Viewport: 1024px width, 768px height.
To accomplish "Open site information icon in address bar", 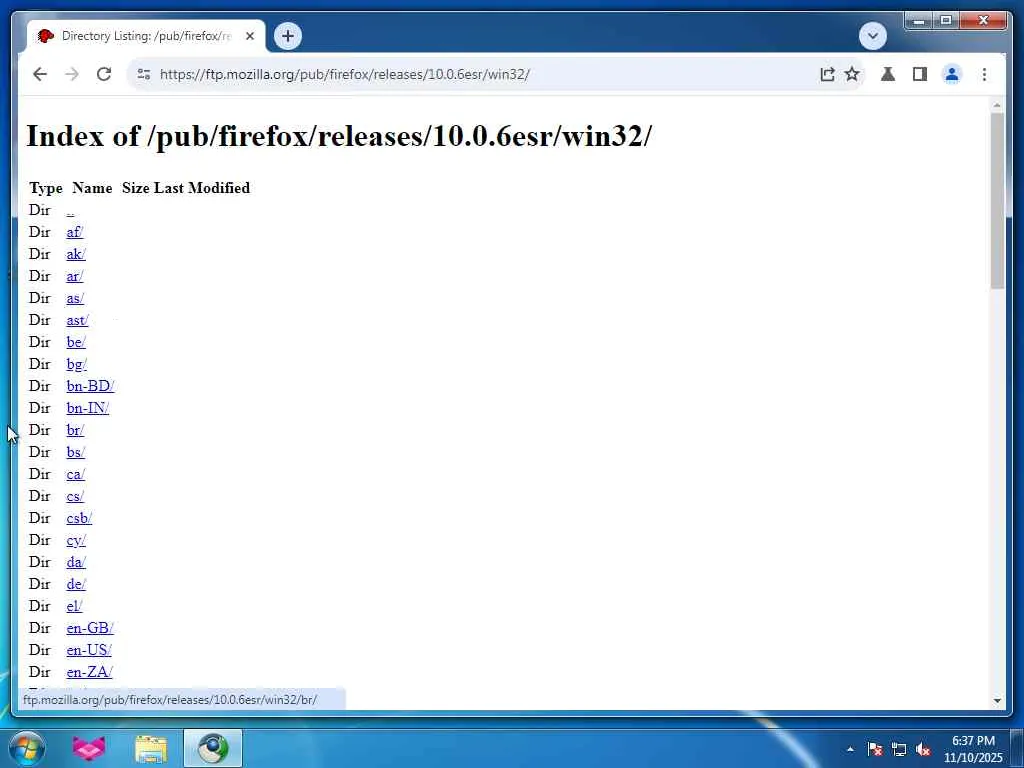I will click(144, 74).
